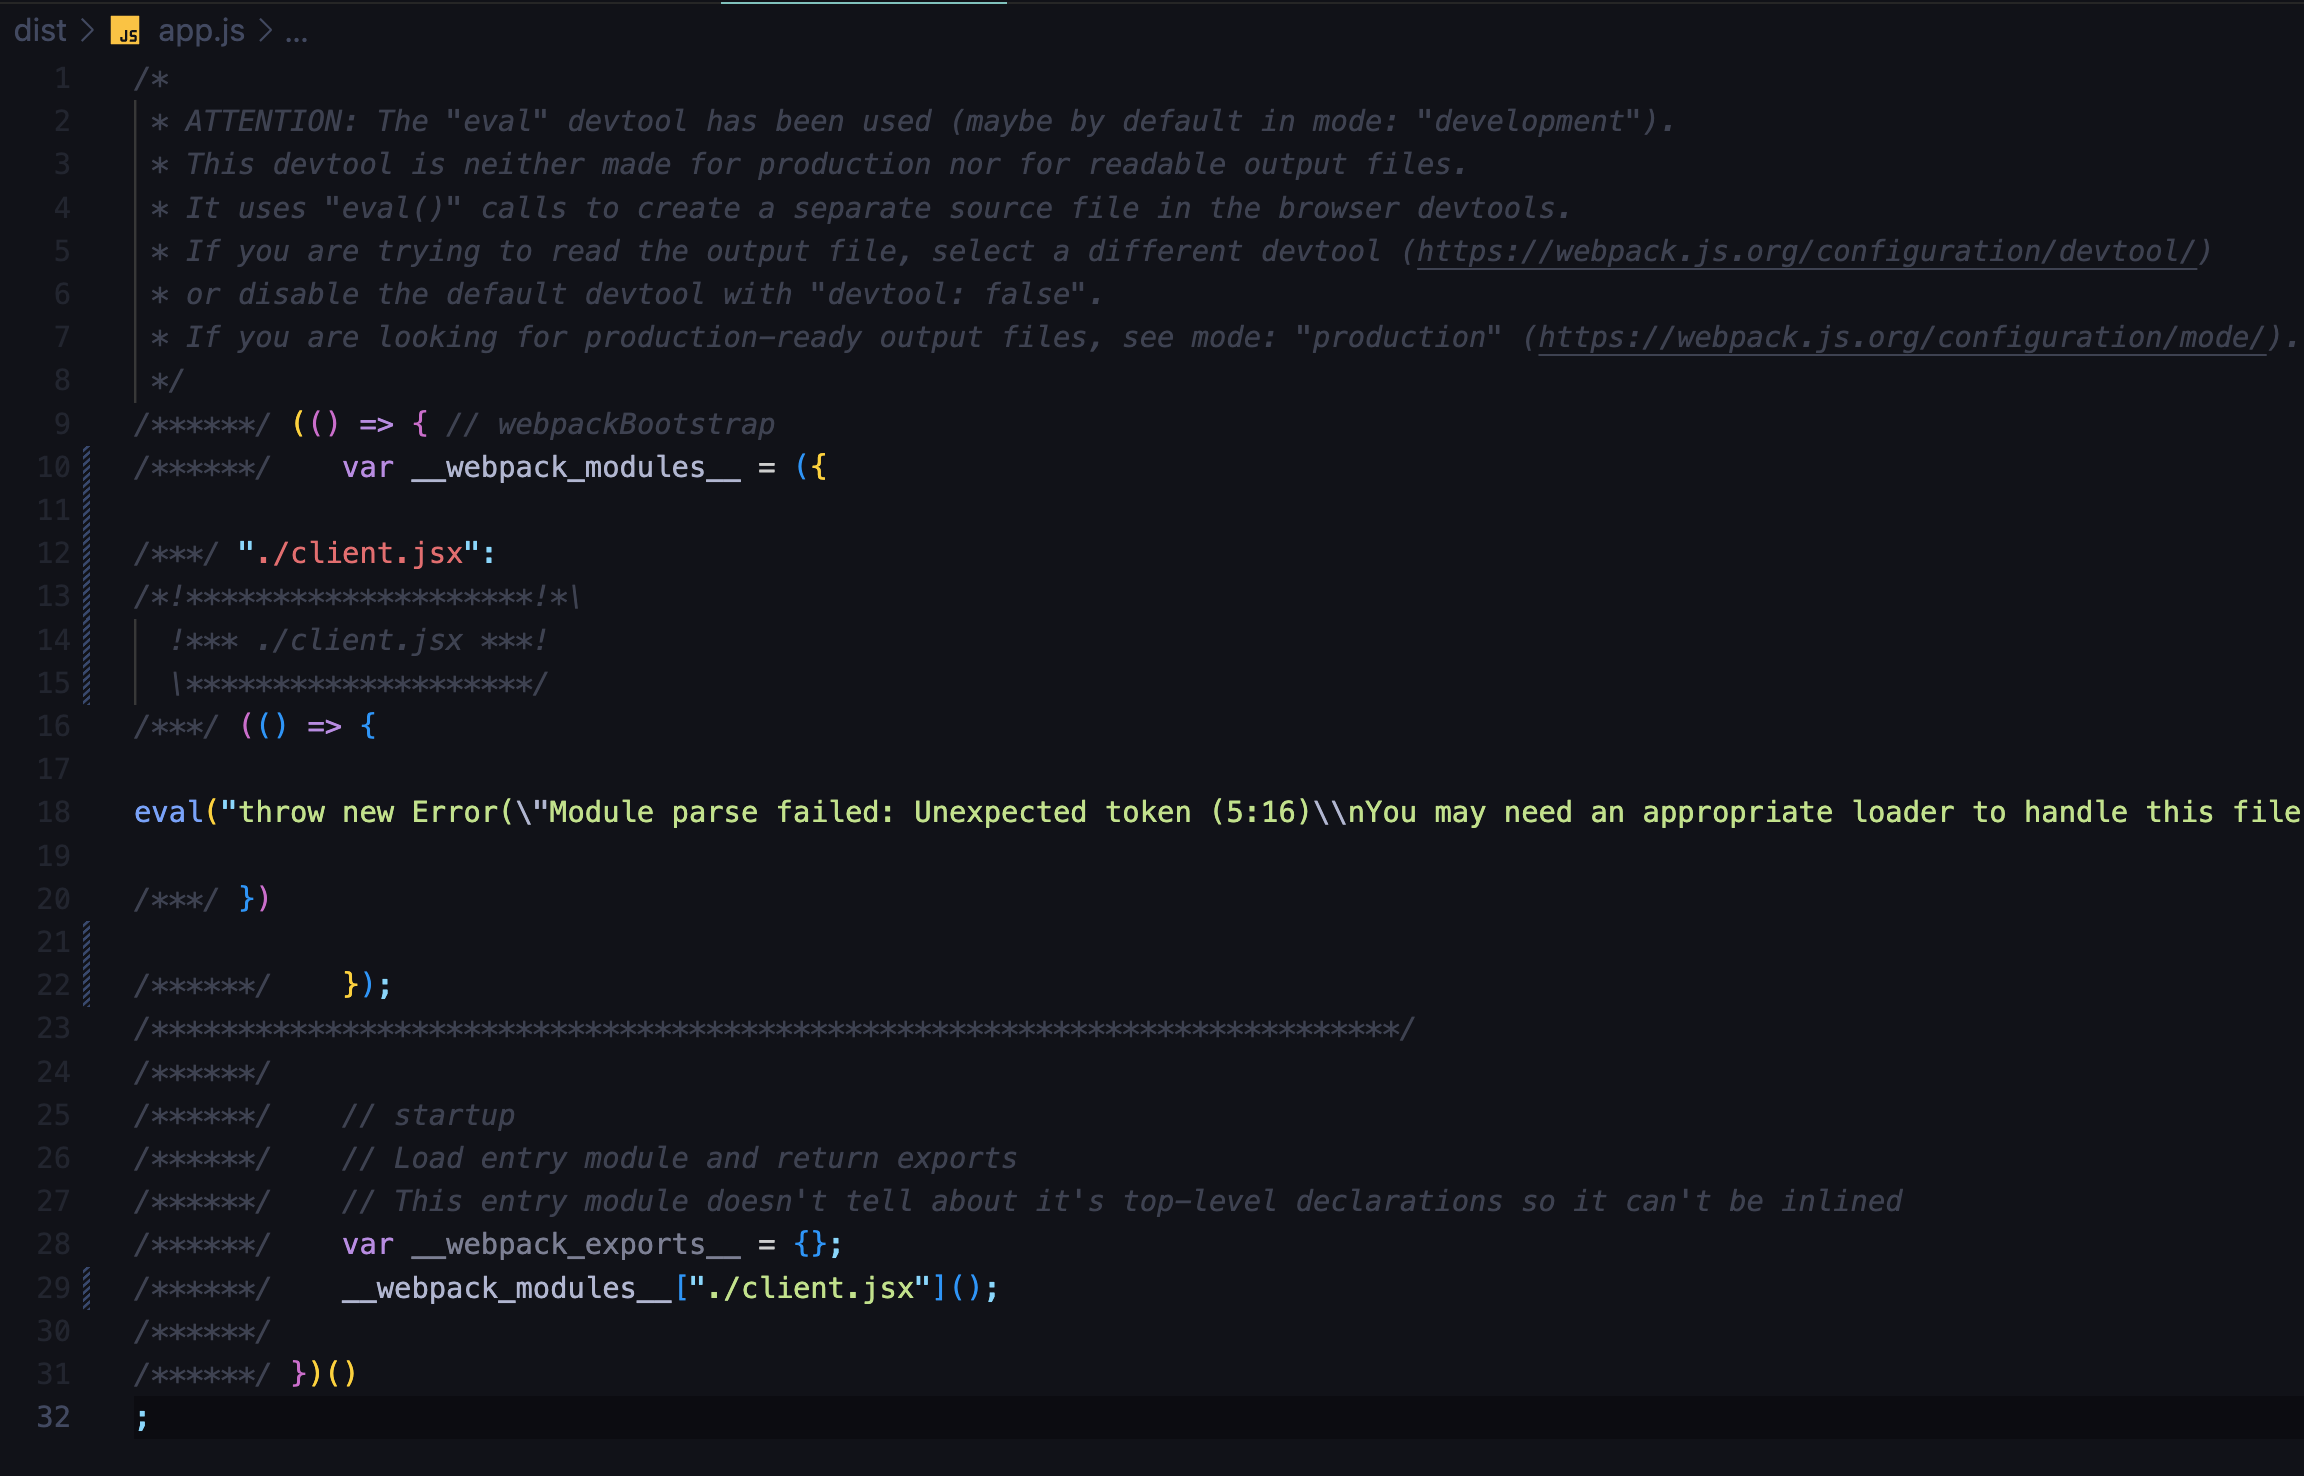Open the webpack devtool configuration link

[x=1807, y=251]
